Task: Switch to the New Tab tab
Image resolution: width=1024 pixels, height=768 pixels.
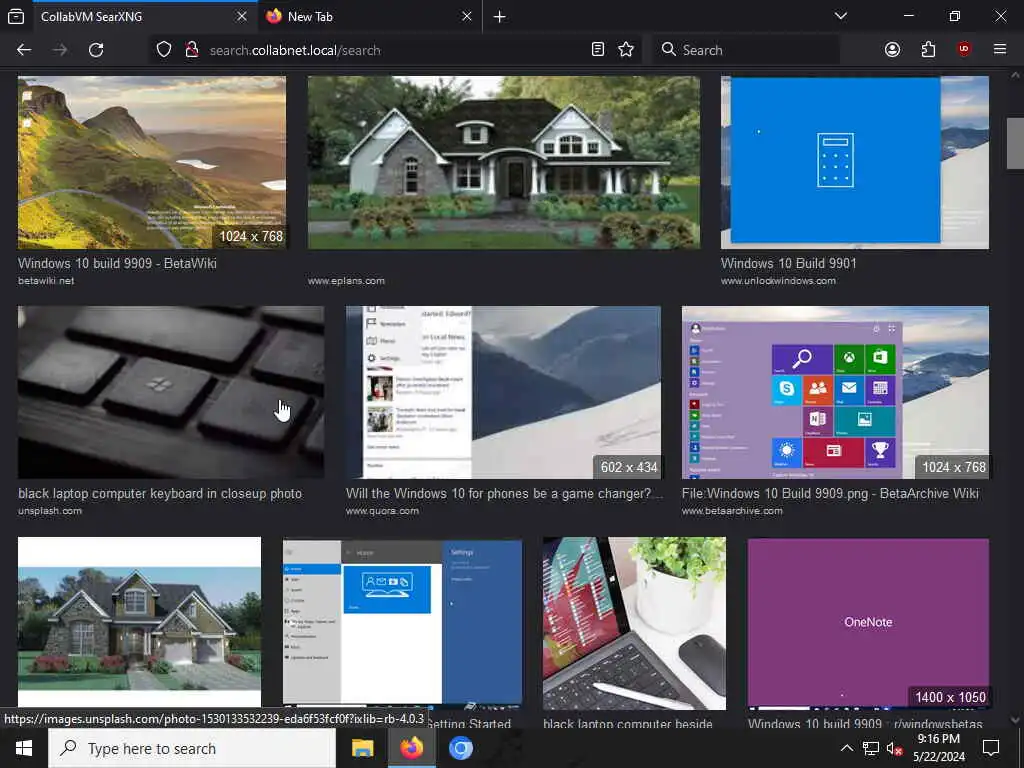Action: 370,16
